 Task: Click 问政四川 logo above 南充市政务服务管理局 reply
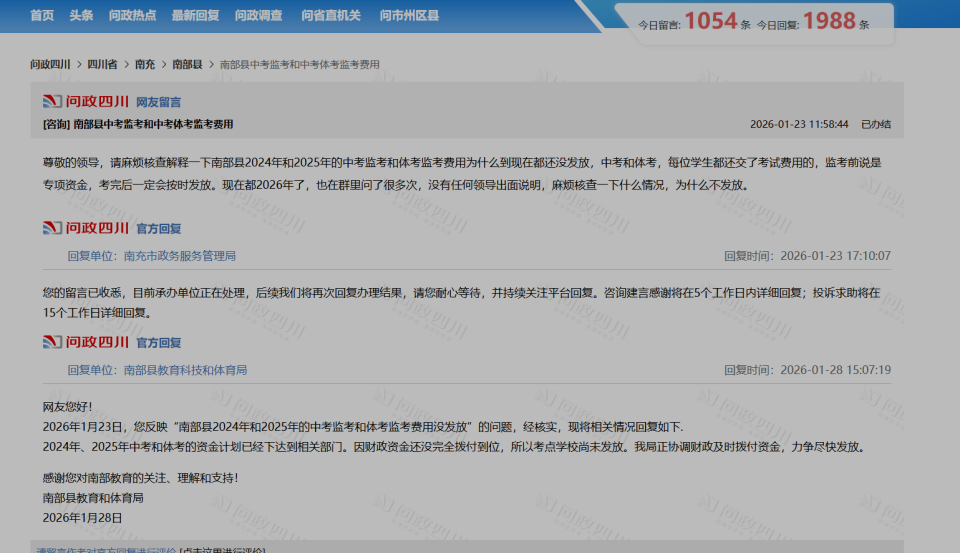point(86,228)
